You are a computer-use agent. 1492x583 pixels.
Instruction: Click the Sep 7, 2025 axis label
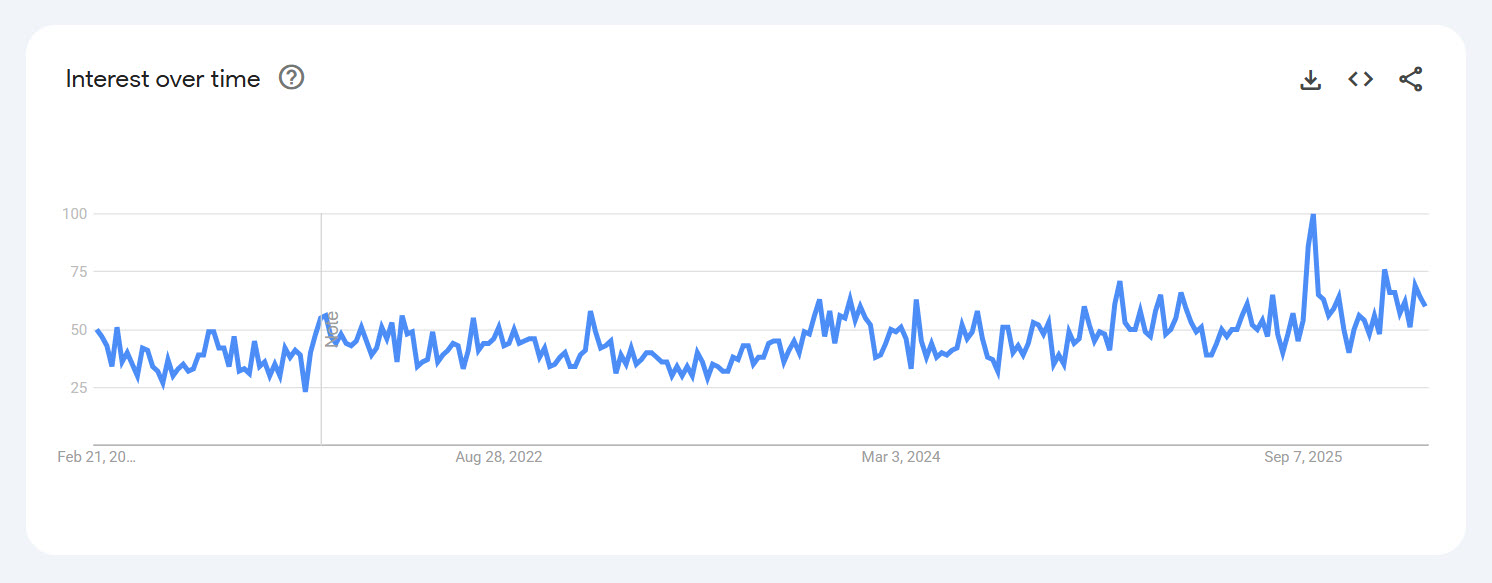pos(1303,457)
